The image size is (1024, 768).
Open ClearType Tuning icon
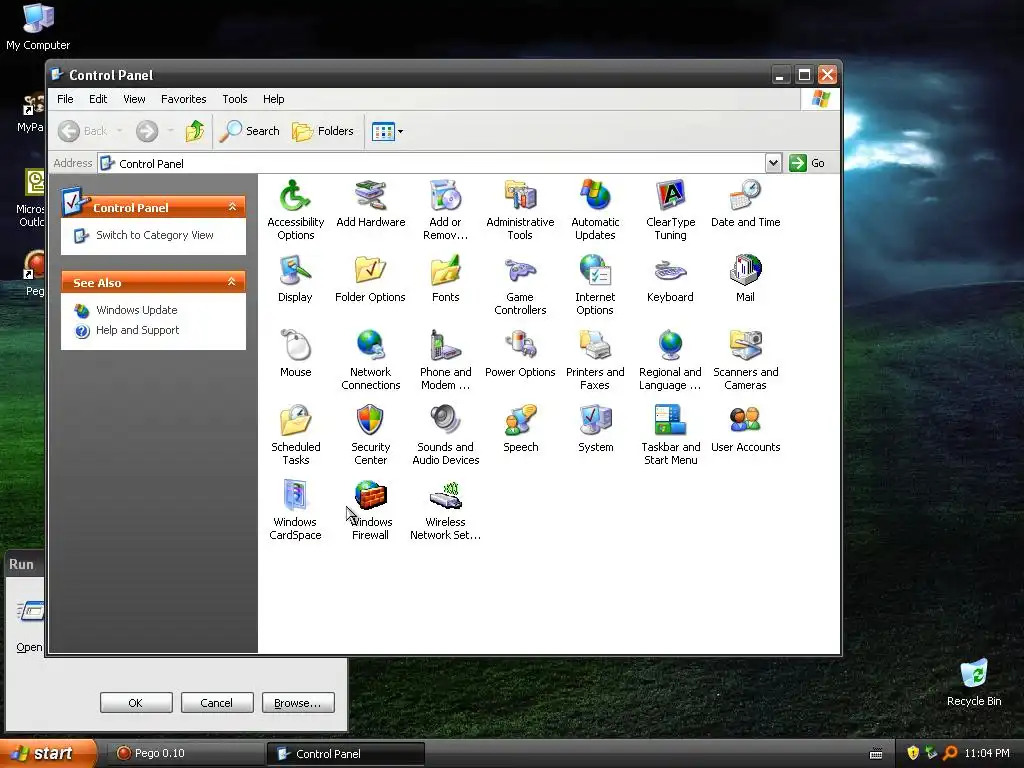coord(670,196)
